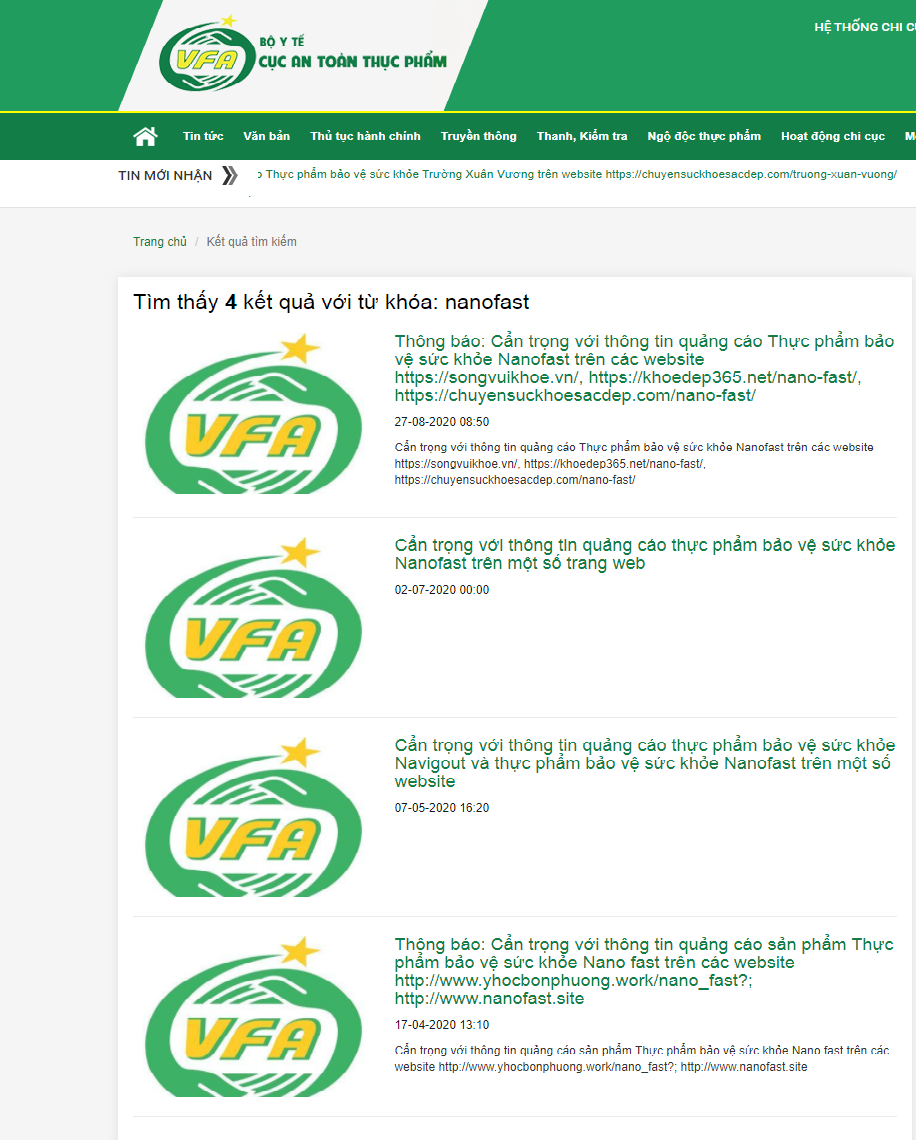Viewport: 916px width, 1140px height.
Task: Open the yhocbonphuong.work Nano fast notice
Action: 644,971
